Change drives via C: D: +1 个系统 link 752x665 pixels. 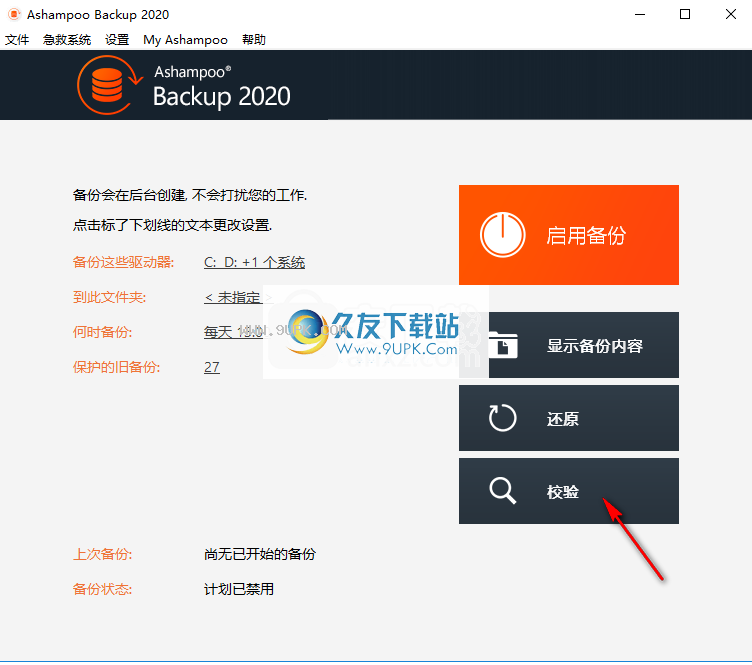pyautogui.click(x=254, y=262)
